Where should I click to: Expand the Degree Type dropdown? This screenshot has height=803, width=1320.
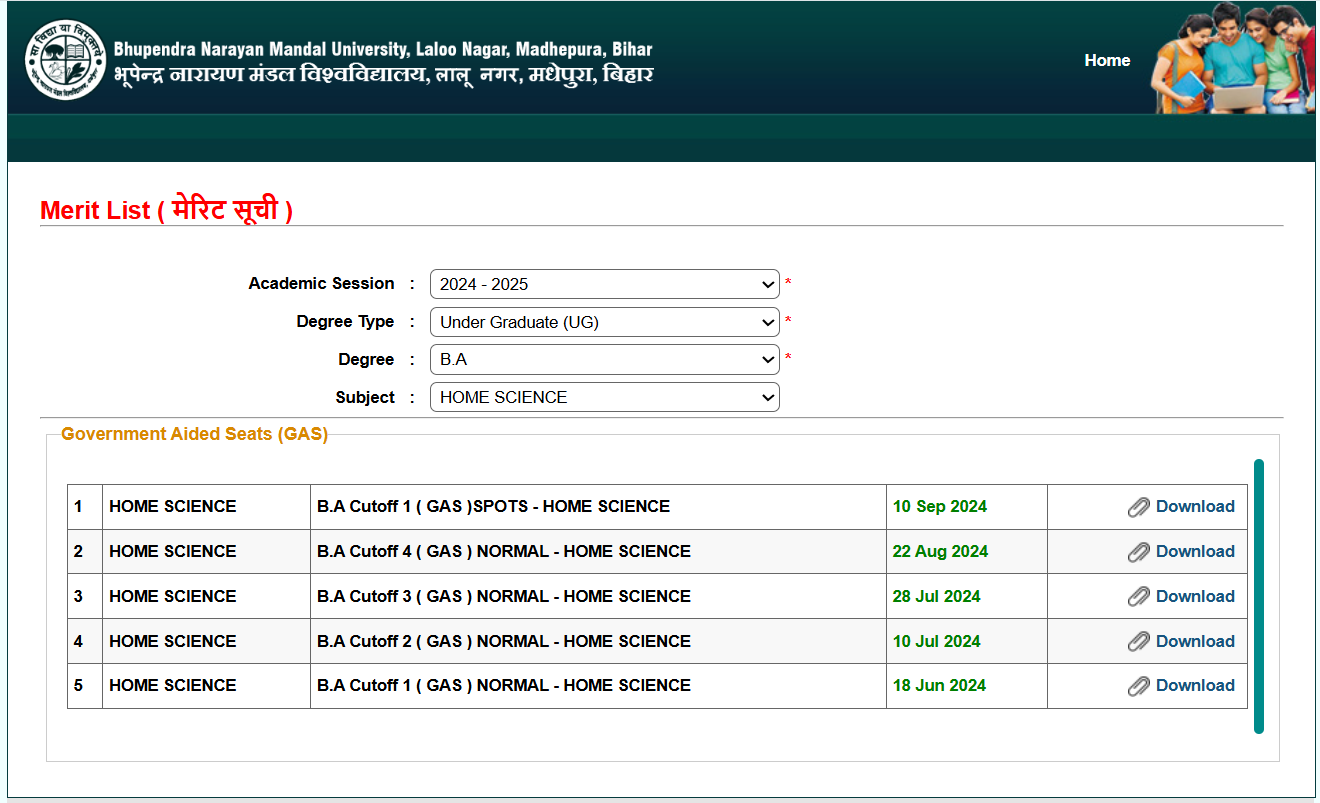pyautogui.click(x=605, y=322)
